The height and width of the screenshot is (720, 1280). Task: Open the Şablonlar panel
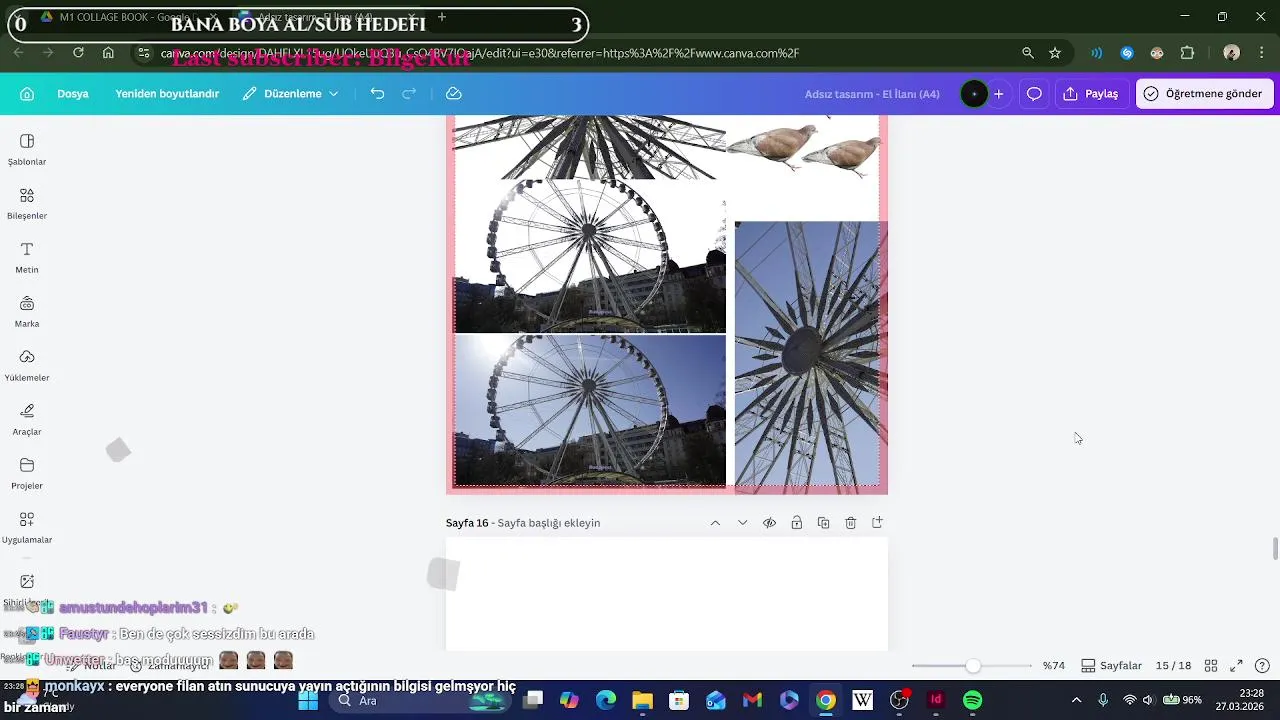27,150
